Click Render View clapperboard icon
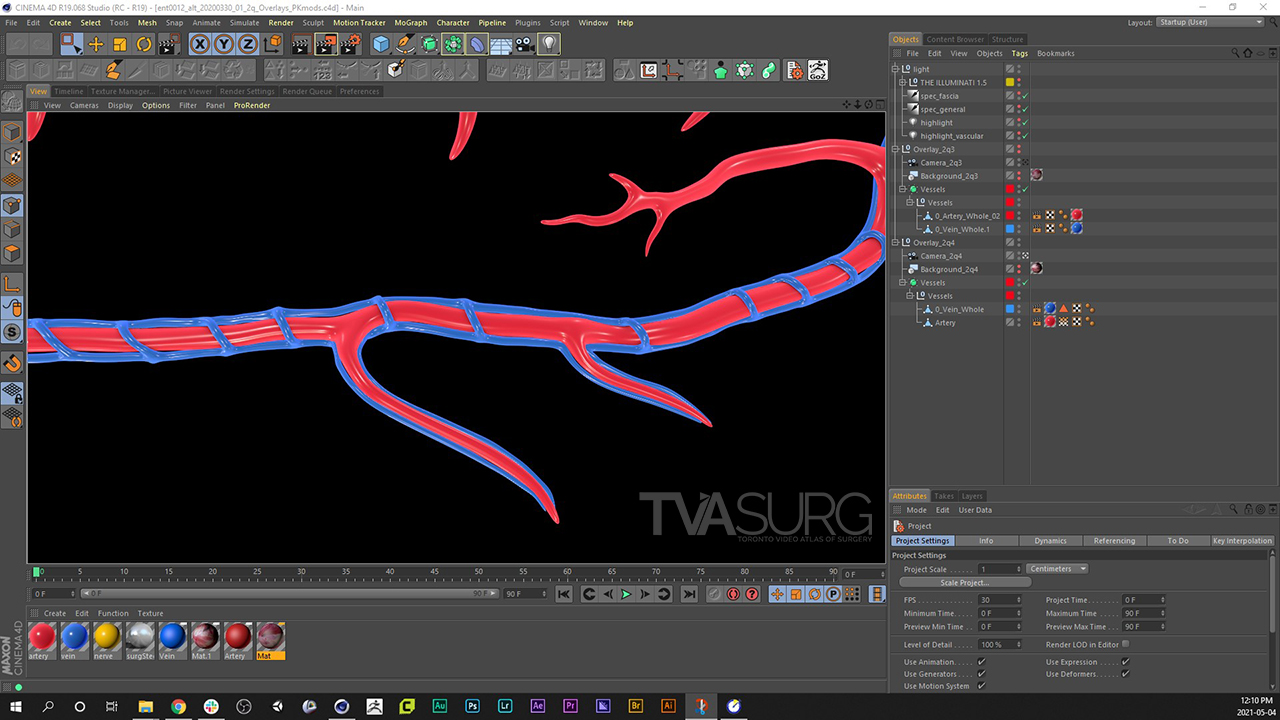The height and width of the screenshot is (720, 1280). 301,44
